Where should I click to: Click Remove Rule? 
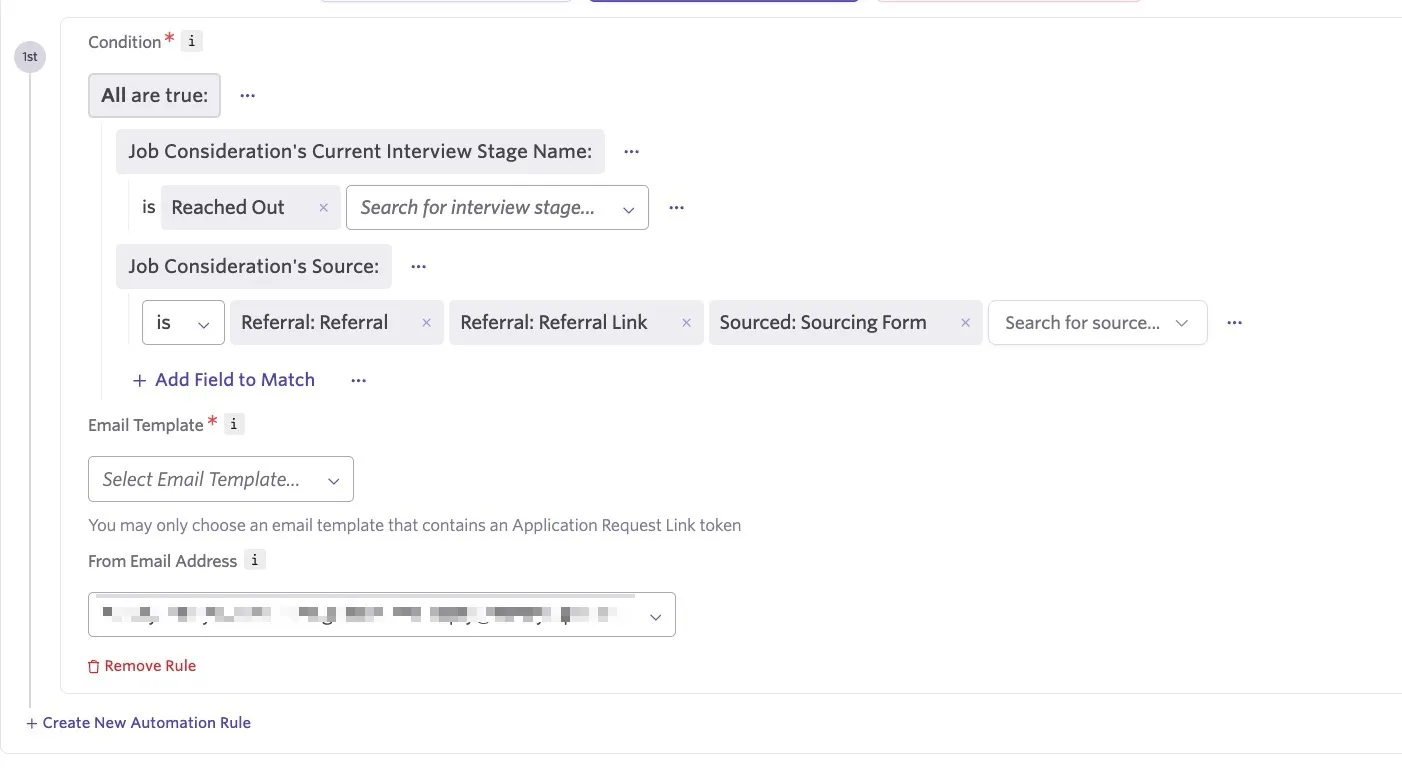tap(142, 666)
